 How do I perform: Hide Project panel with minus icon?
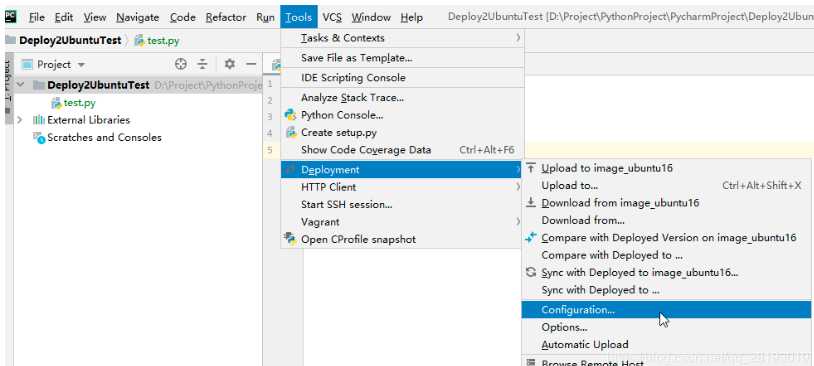tap(251, 64)
